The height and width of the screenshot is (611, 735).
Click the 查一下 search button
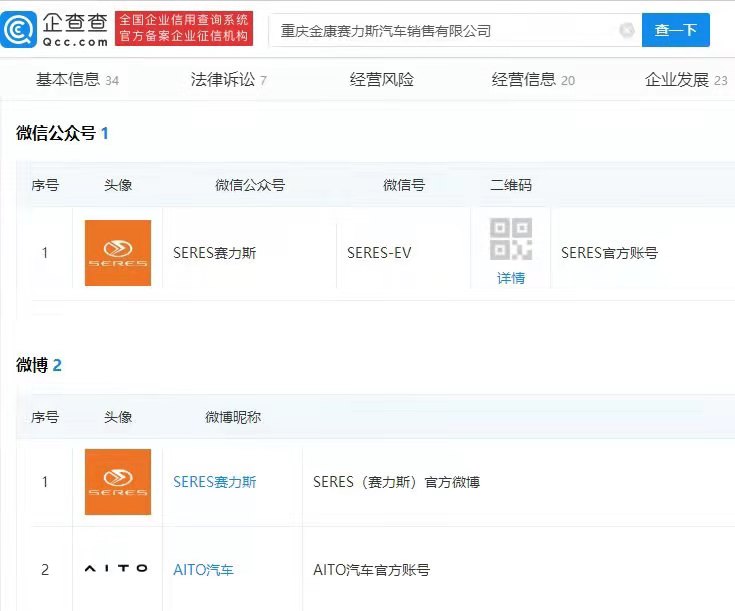click(675, 30)
